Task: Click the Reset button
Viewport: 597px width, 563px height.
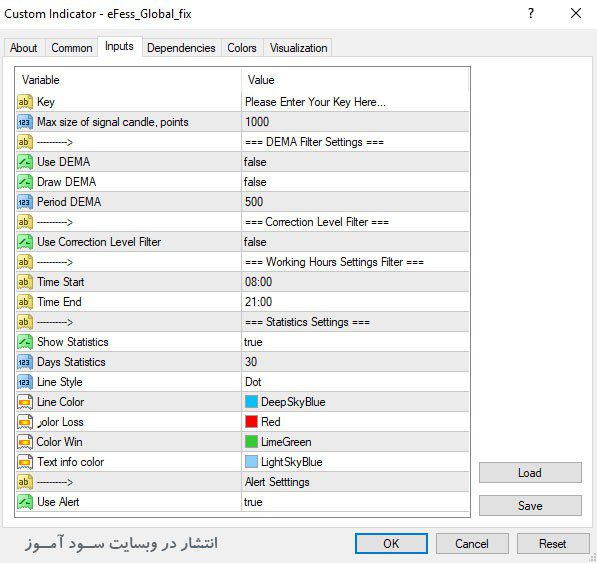Action: (x=552, y=544)
